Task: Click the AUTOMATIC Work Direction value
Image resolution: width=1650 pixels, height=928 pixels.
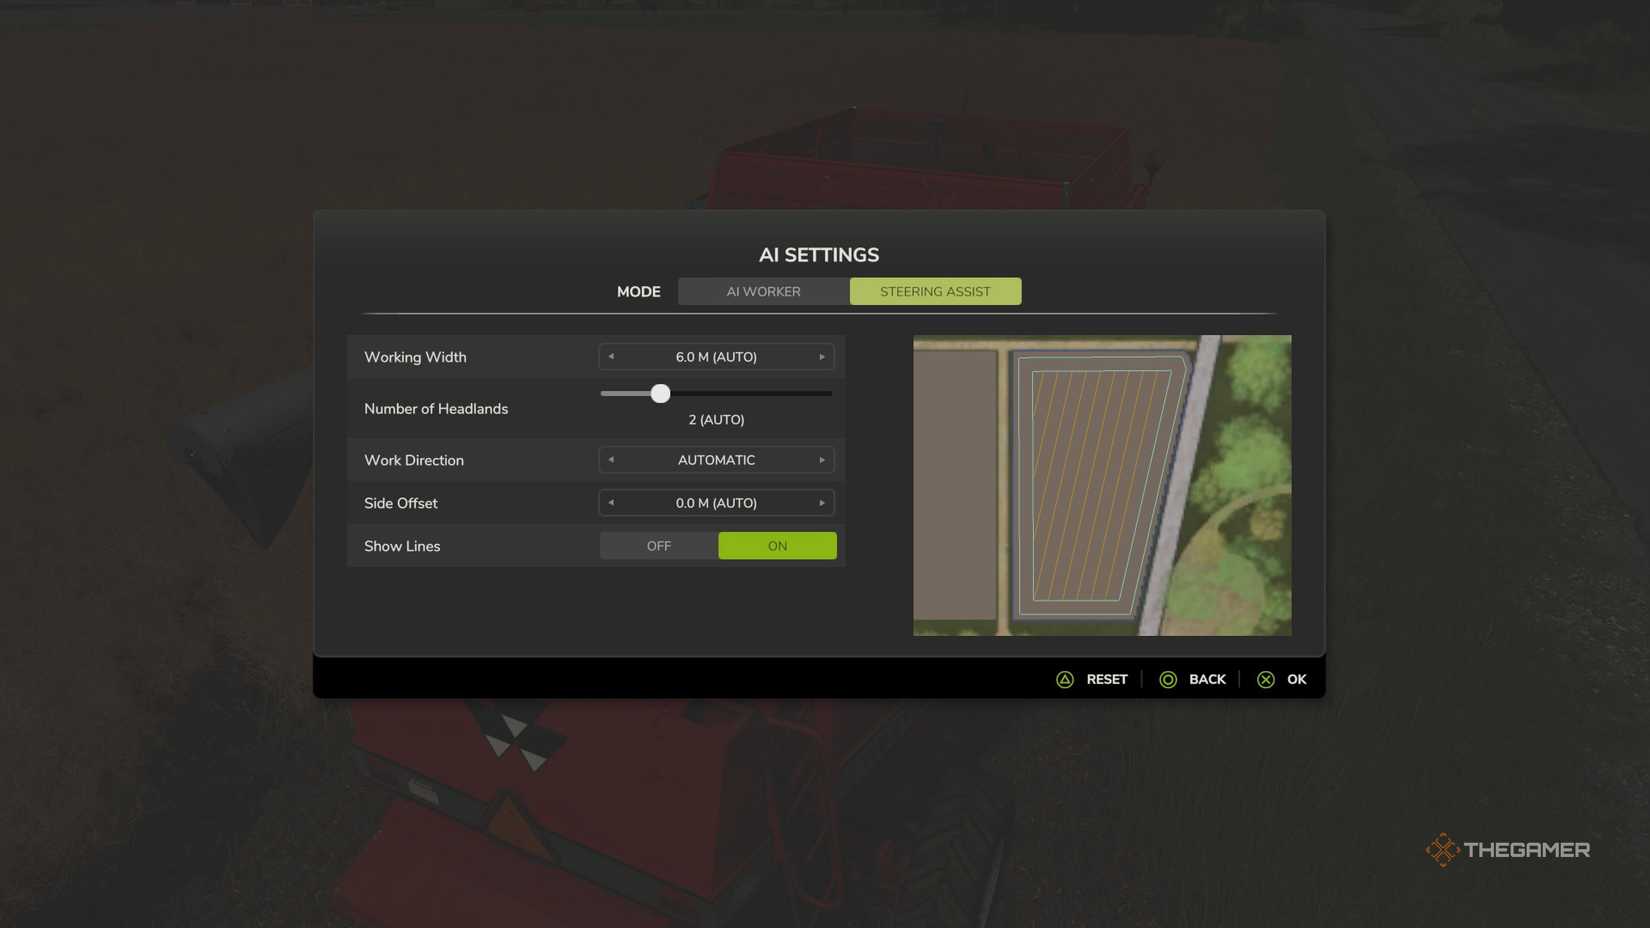Action: point(716,460)
